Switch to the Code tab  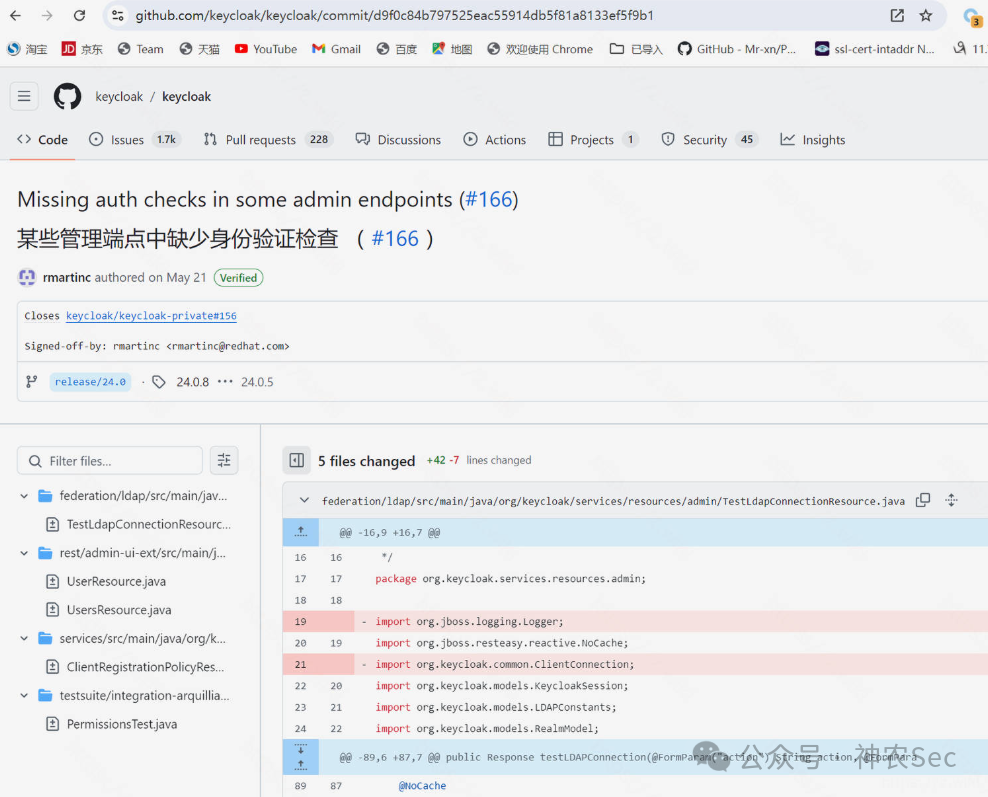[42, 140]
